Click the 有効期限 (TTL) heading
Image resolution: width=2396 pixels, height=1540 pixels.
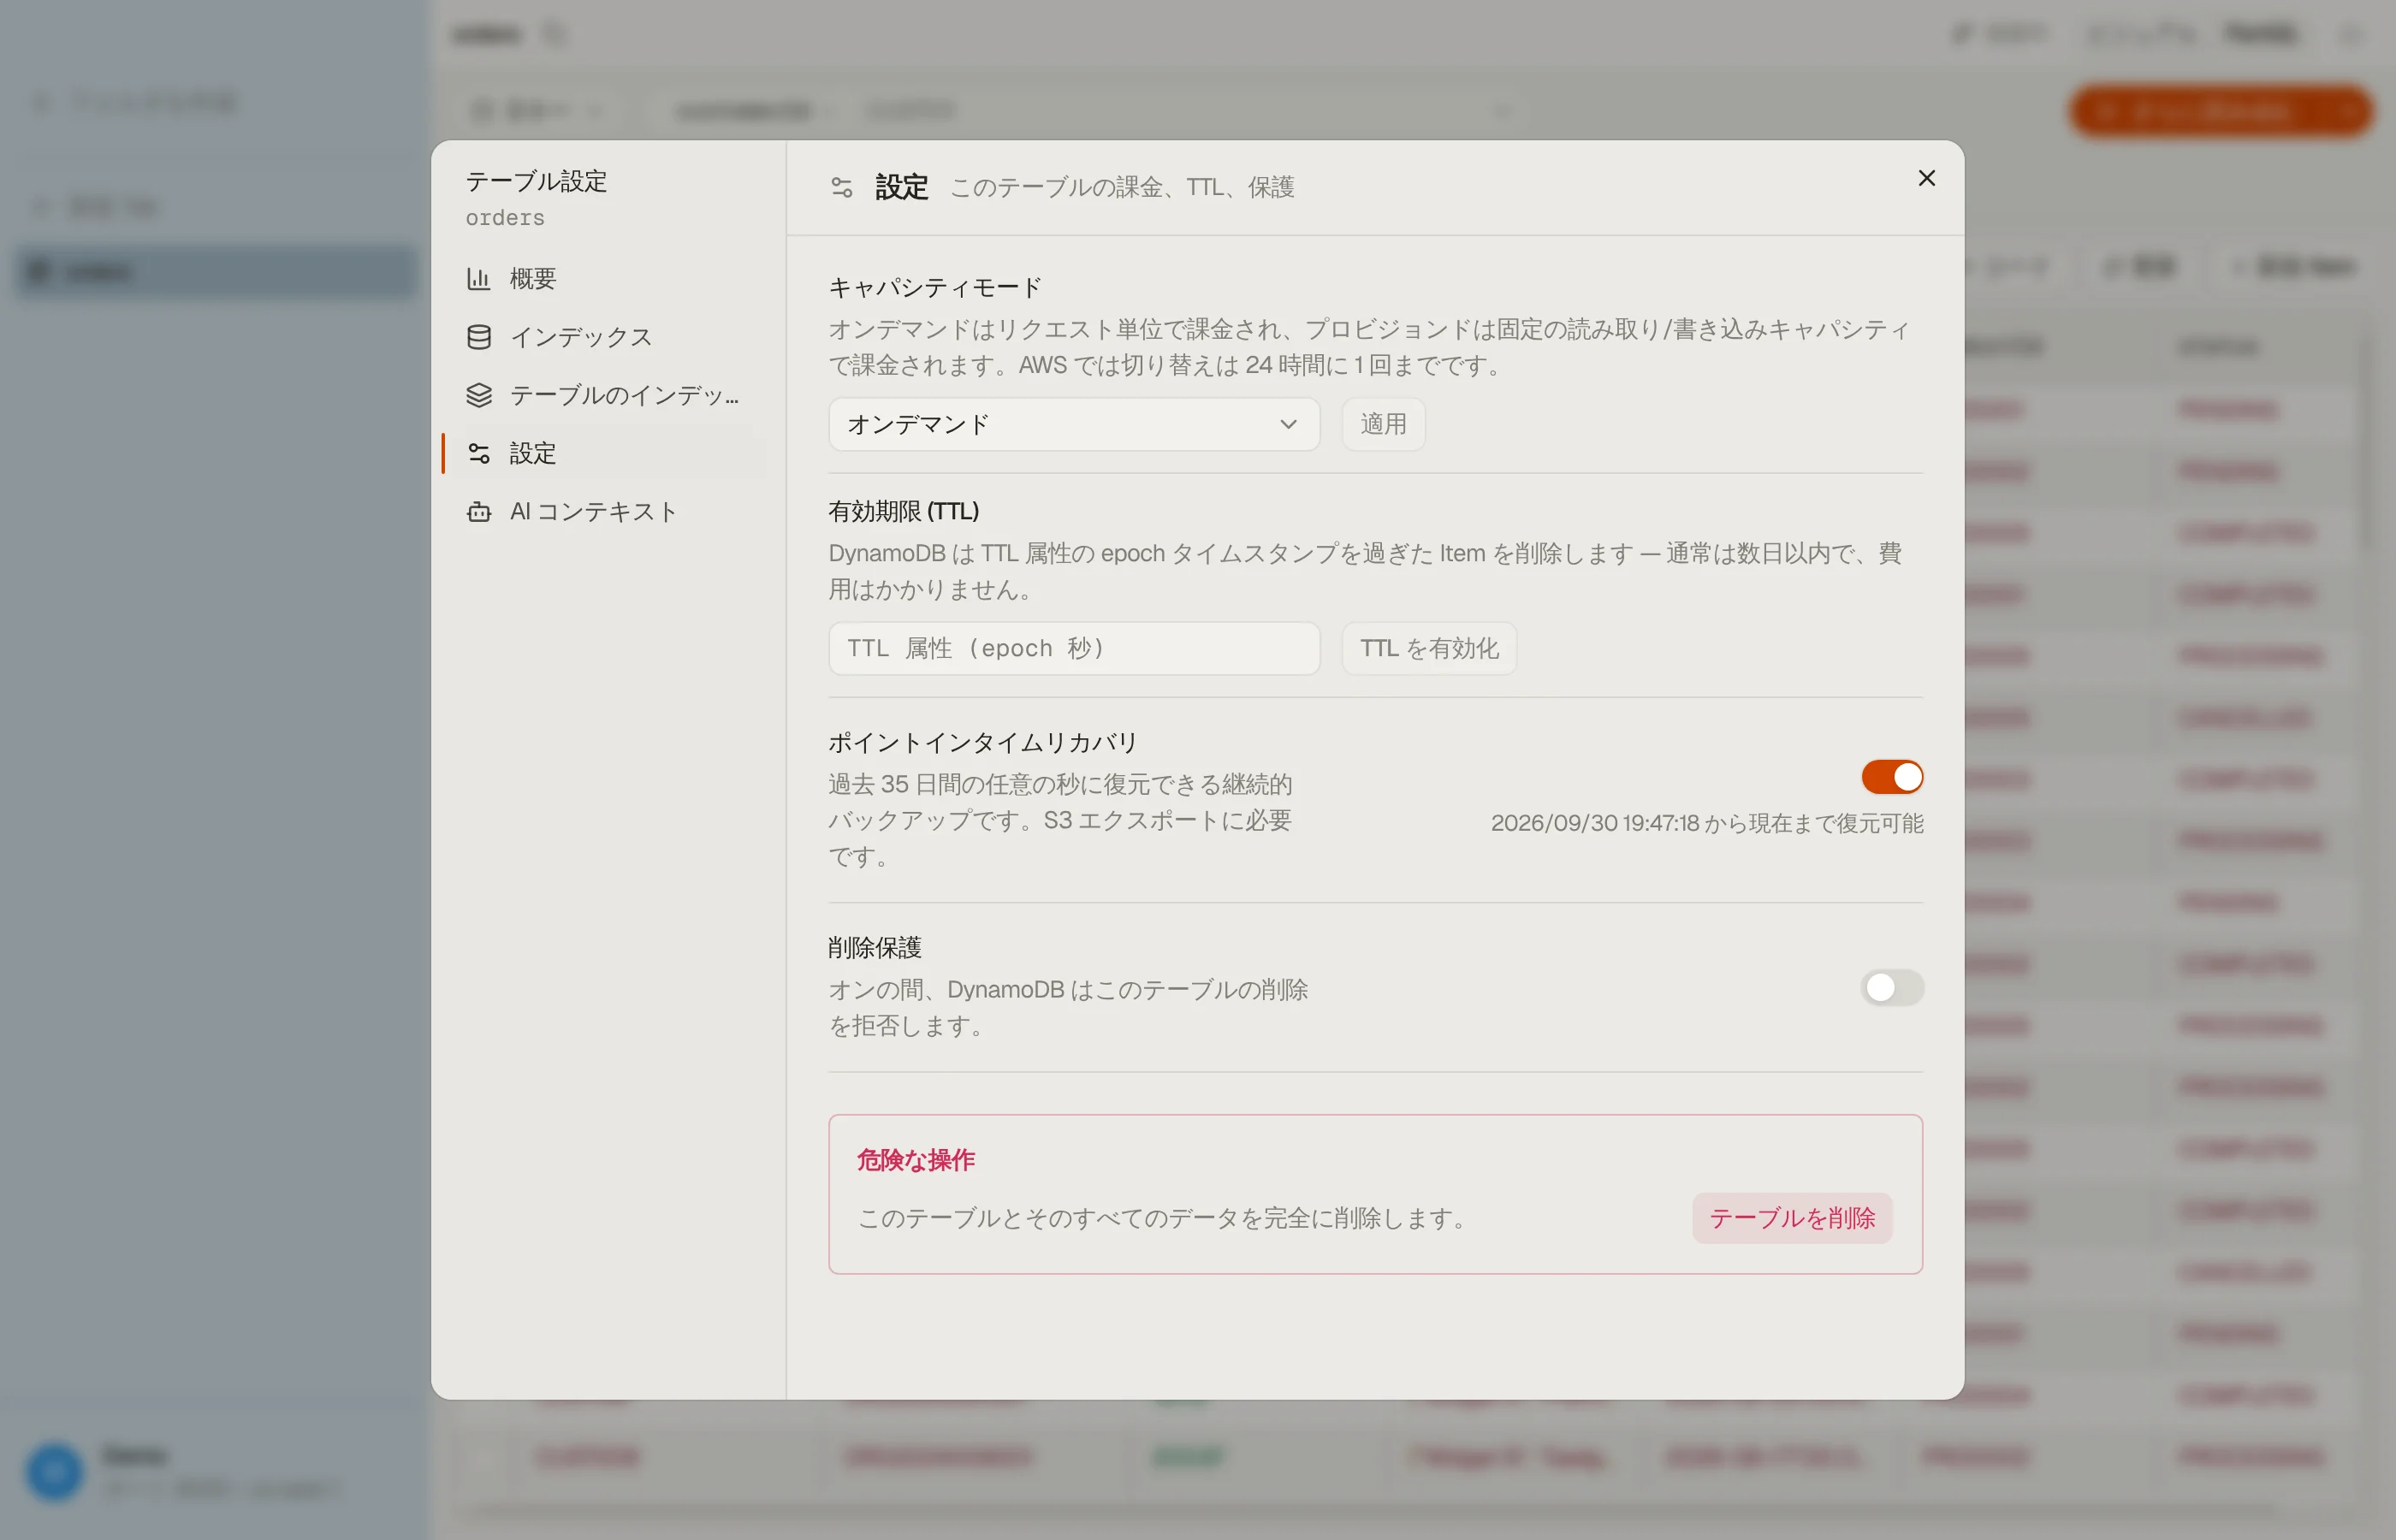(903, 511)
